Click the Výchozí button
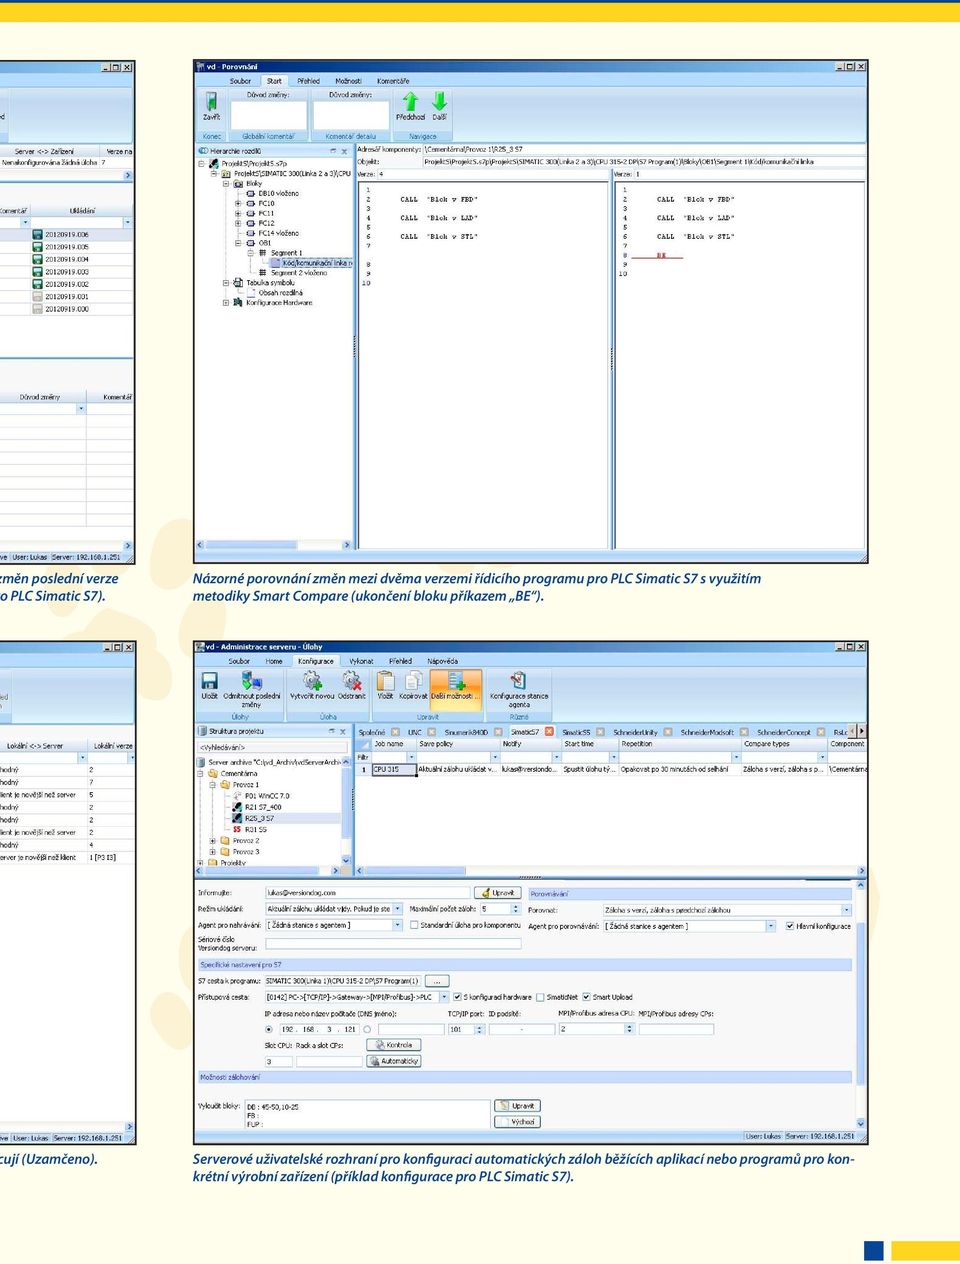 tap(518, 1122)
